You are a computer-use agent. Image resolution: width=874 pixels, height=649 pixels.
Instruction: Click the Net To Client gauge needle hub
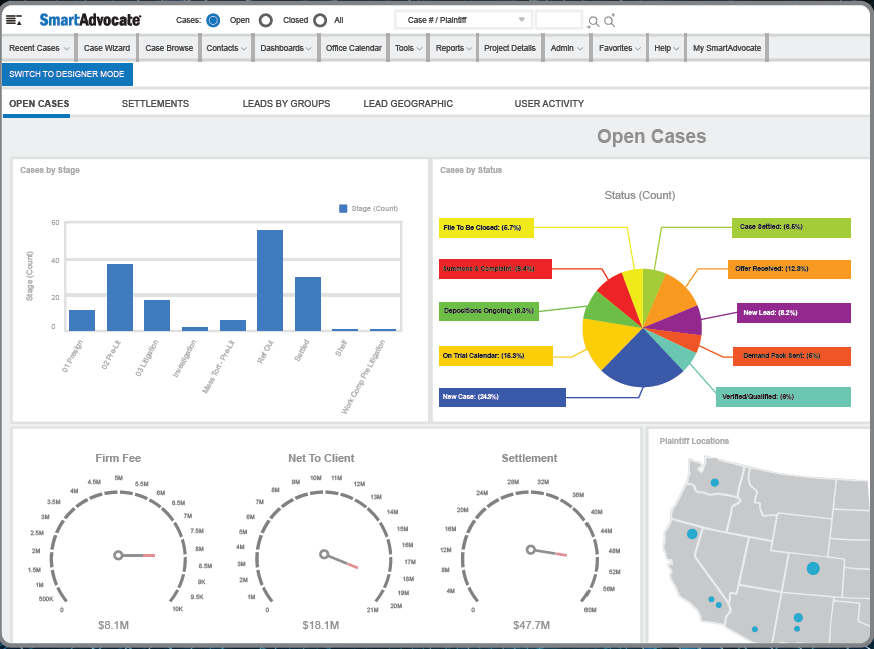(323, 553)
